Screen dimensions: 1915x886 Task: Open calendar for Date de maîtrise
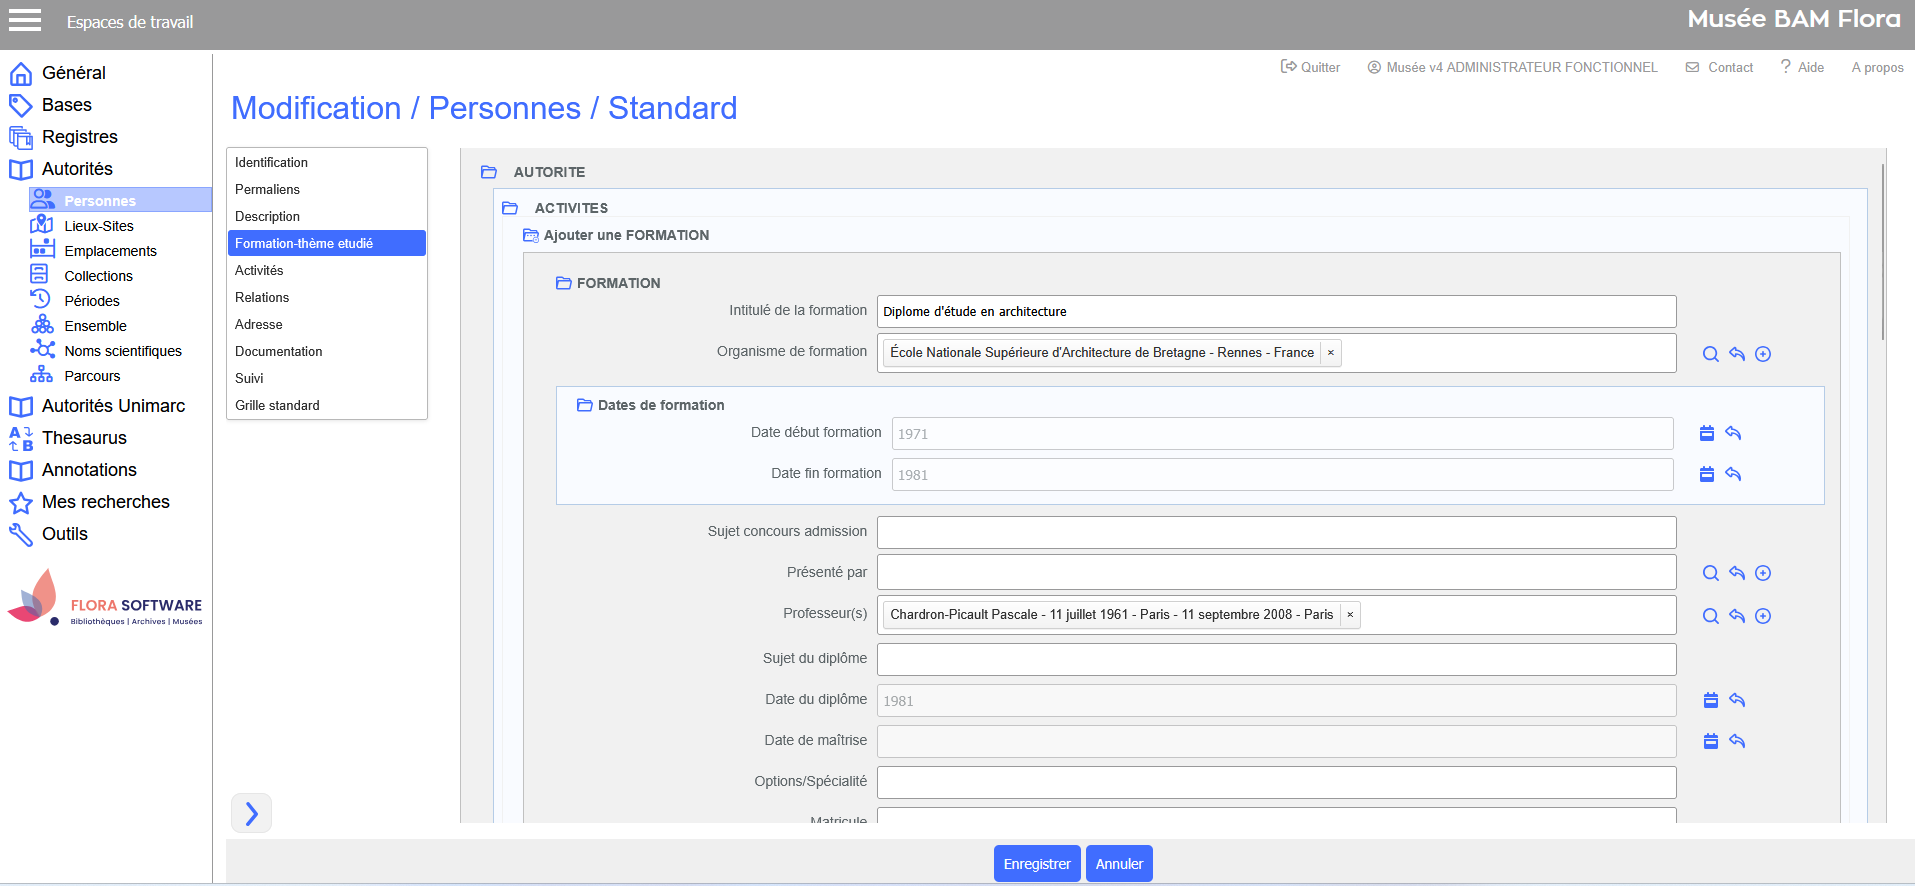pos(1710,741)
